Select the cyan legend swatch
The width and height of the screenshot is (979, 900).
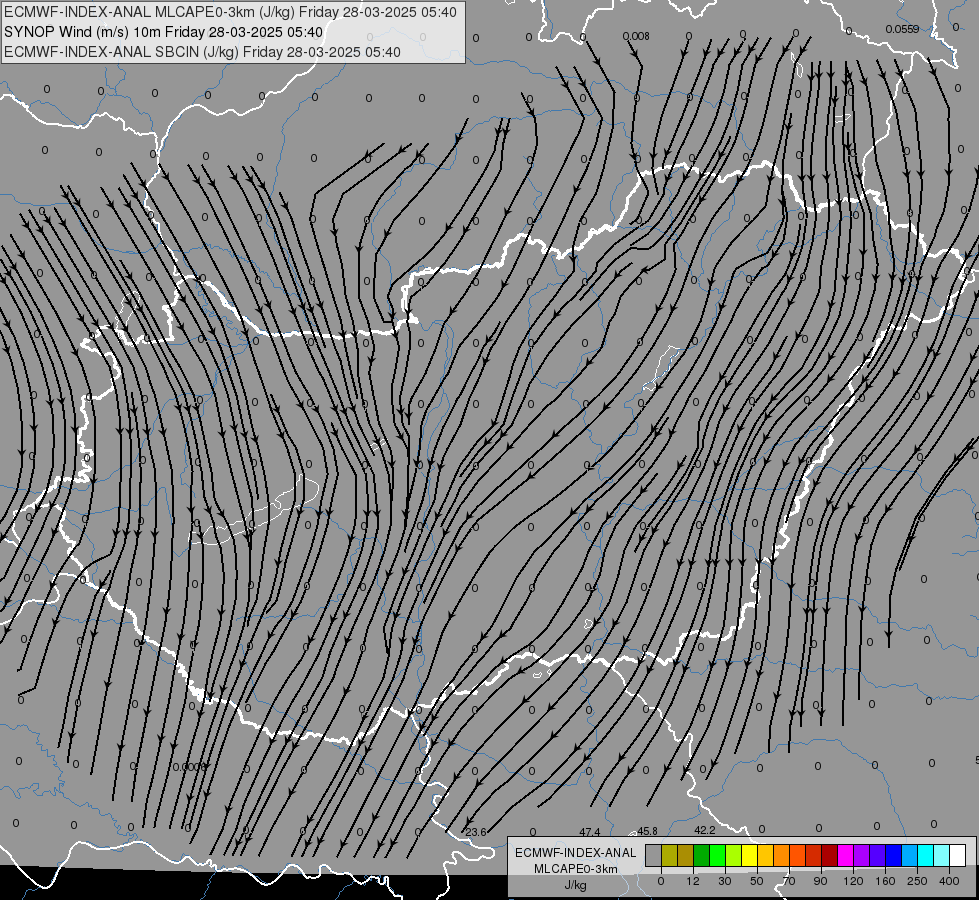coord(925,855)
